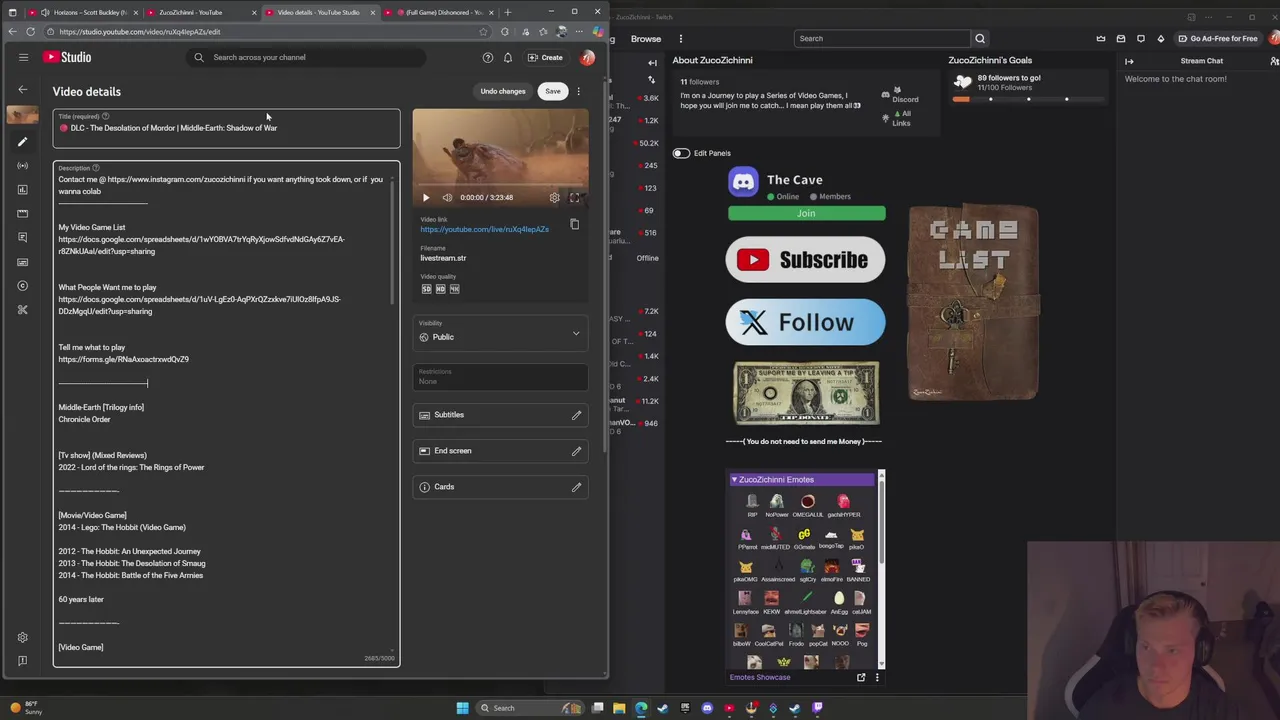The width and height of the screenshot is (1280, 720).
Task: Join The Cave Discord server
Action: (806, 213)
